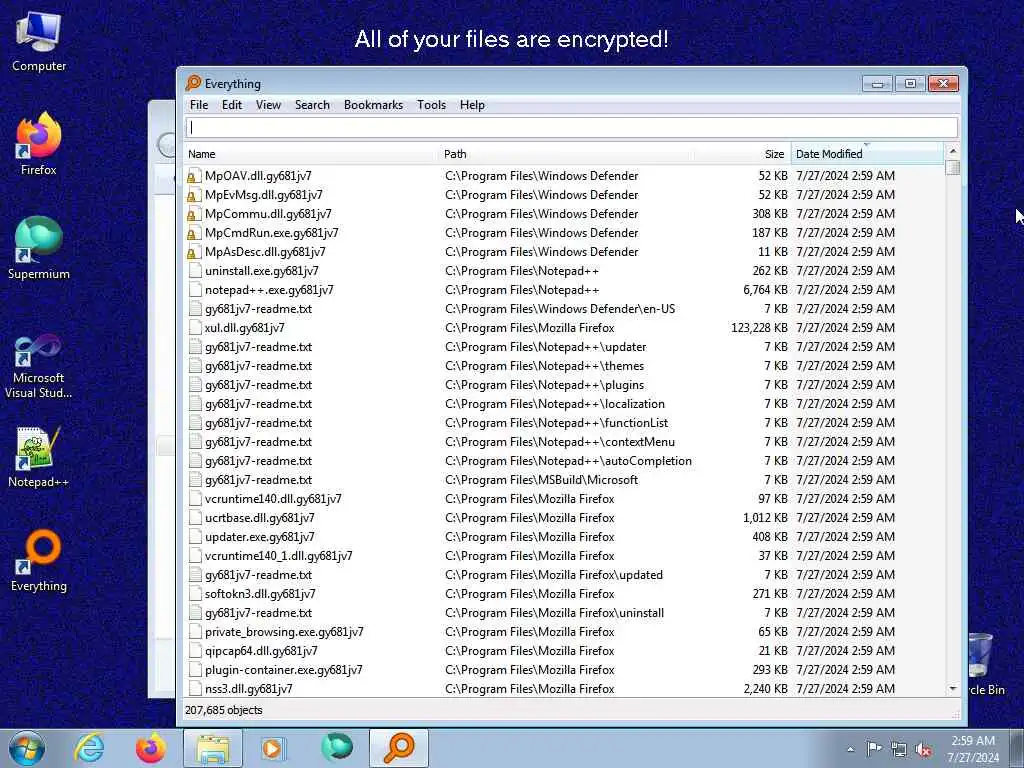This screenshot has width=1024, height=768.
Task: Select the file vcruntime140.dll.gy681jv7
Action: 273,499
